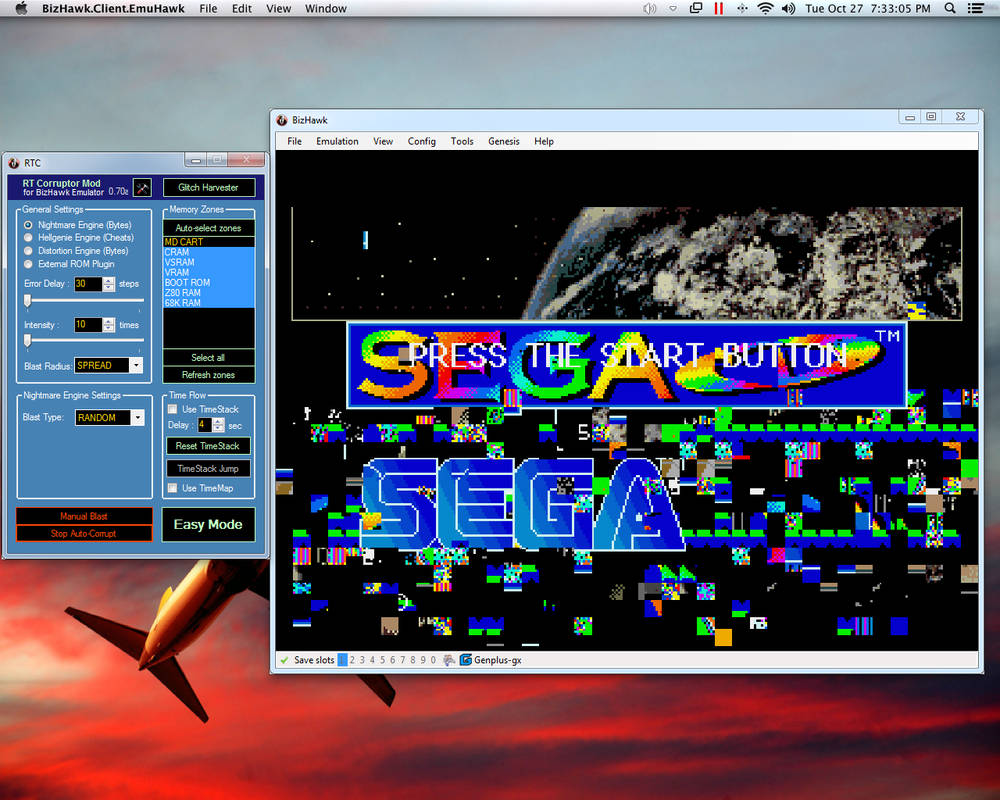Screen dimensions: 1000x800
Task: Open the Apple menu
Action: pyautogui.click(x=21, y=8)
